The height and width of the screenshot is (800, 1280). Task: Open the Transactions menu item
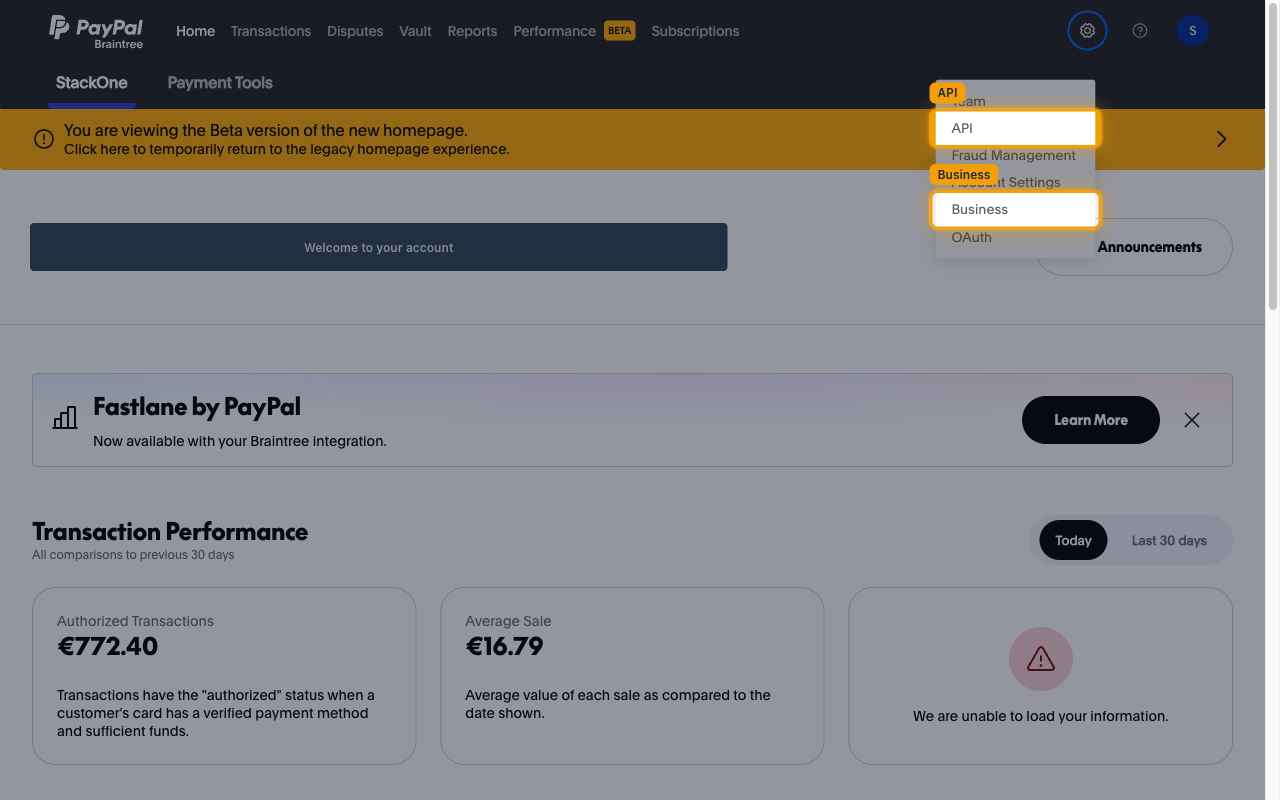(x=271, y=31)
